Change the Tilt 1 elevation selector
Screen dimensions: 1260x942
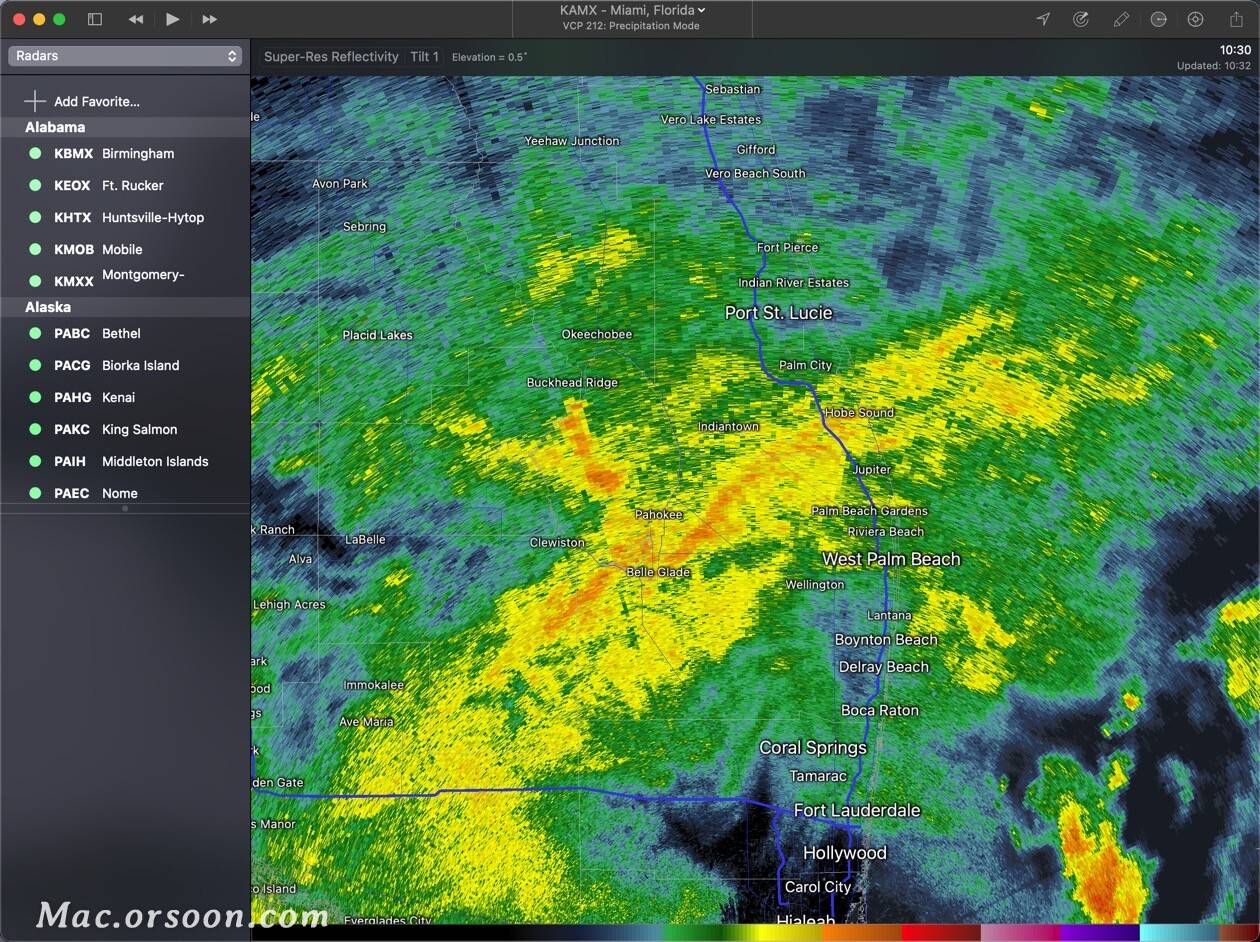pyautogui.click(x=424, y=57)
